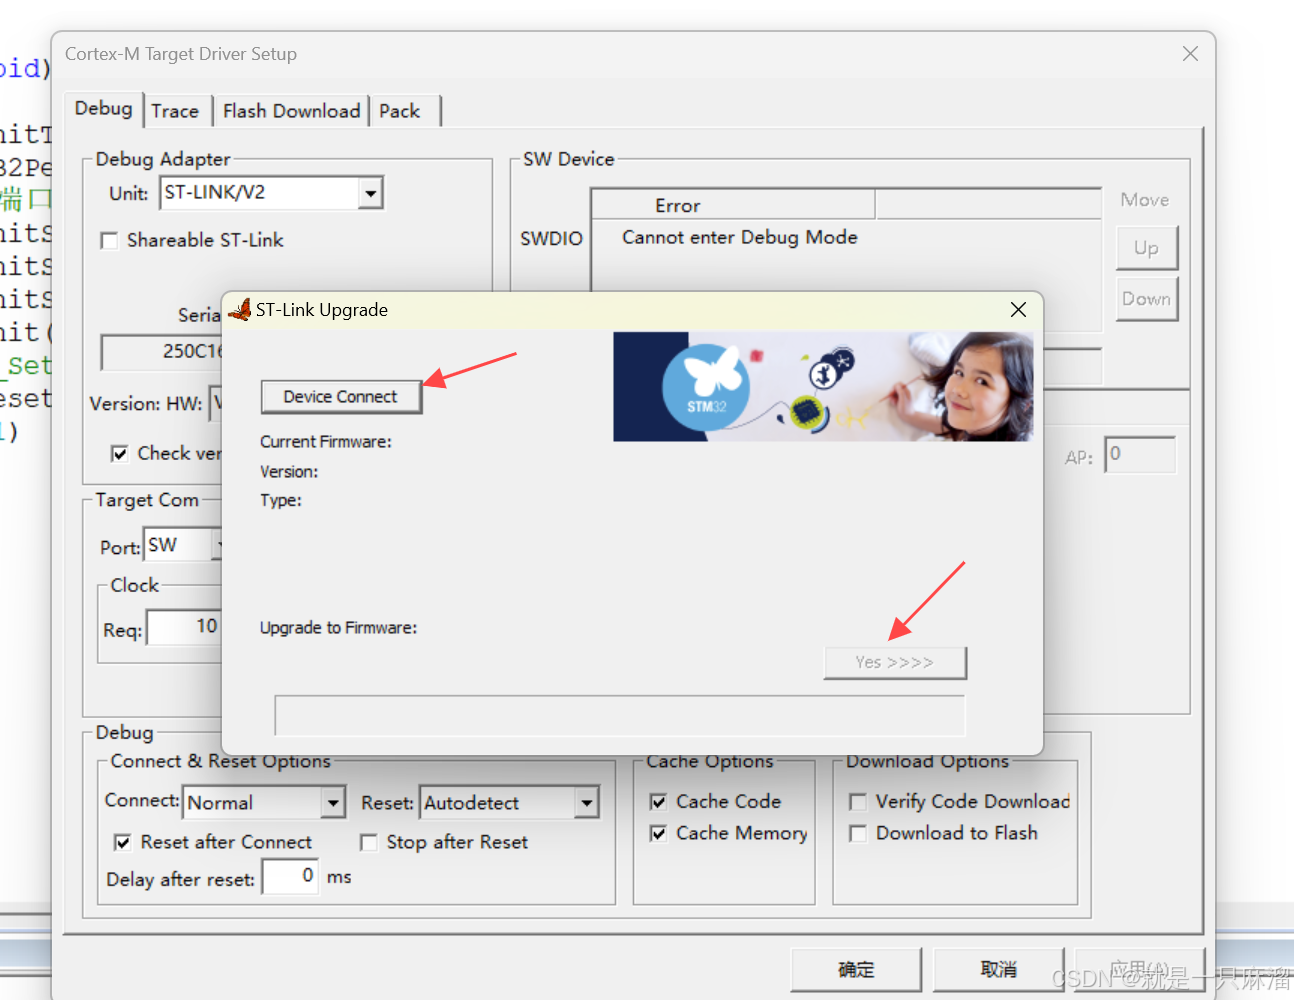Disable Reset after Connect
Screen dimensions: 1294x1000
[121, 842]
